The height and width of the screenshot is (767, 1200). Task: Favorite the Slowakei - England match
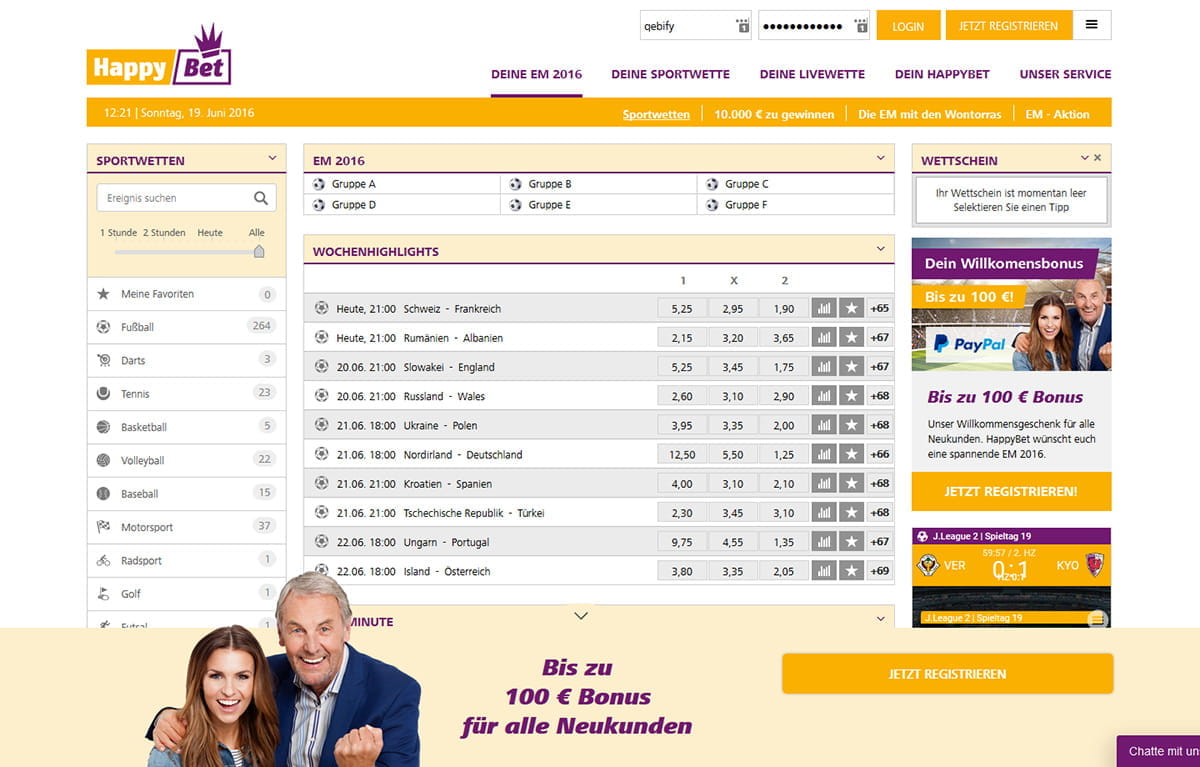[851, 367]
